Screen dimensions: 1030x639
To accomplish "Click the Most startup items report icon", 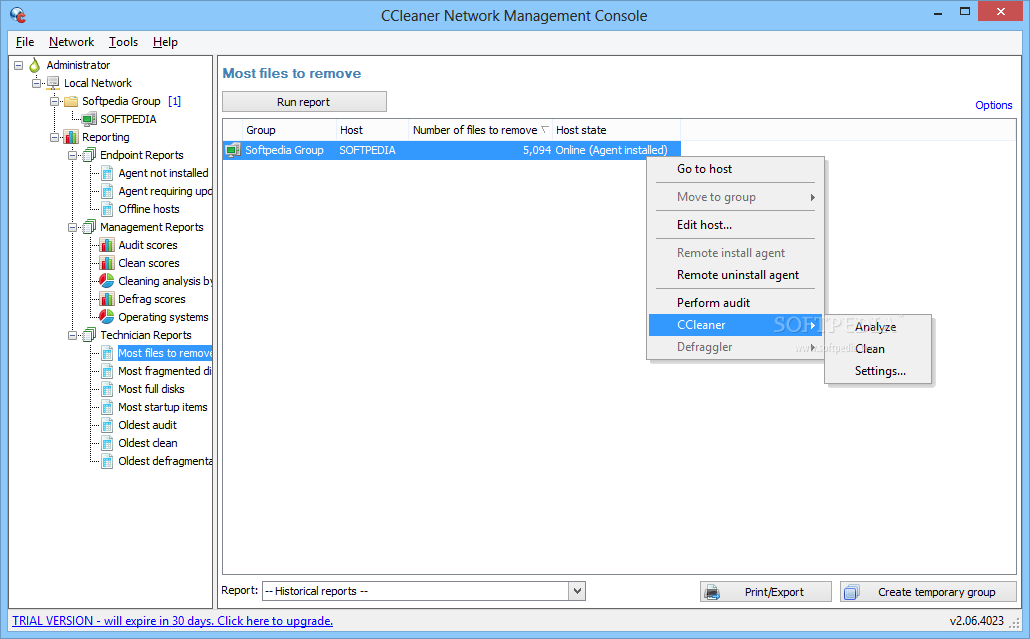I will [107, 407].
